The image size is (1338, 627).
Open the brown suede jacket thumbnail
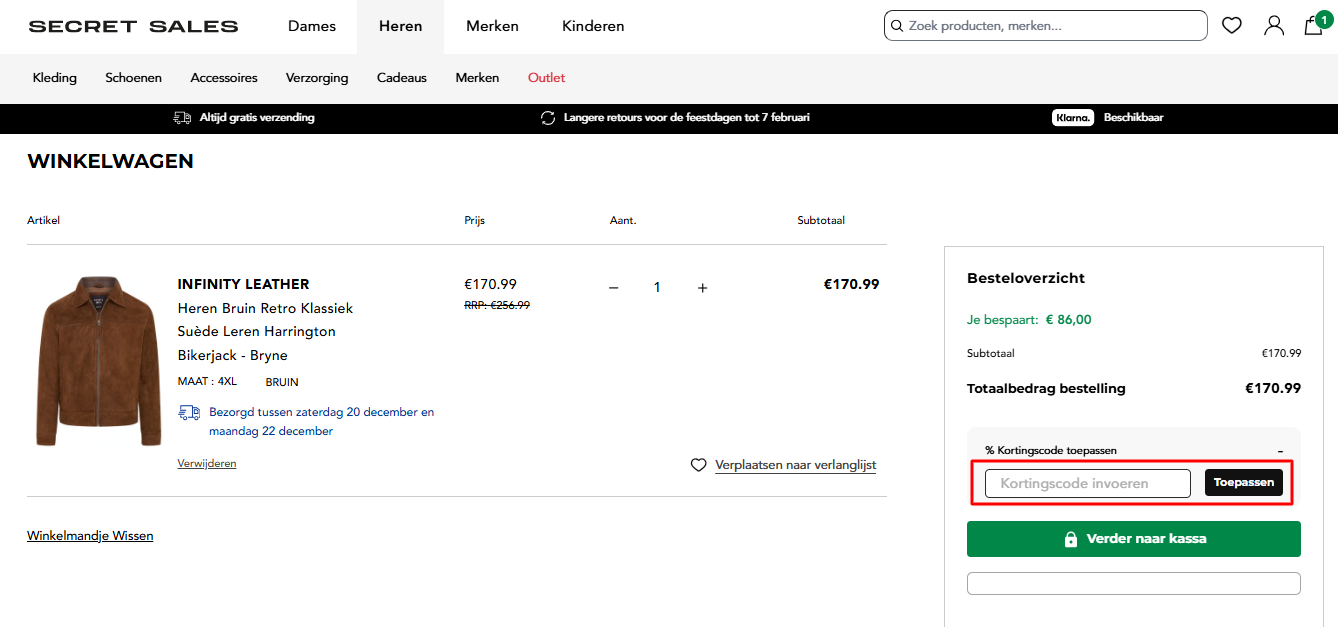[99, 361]
